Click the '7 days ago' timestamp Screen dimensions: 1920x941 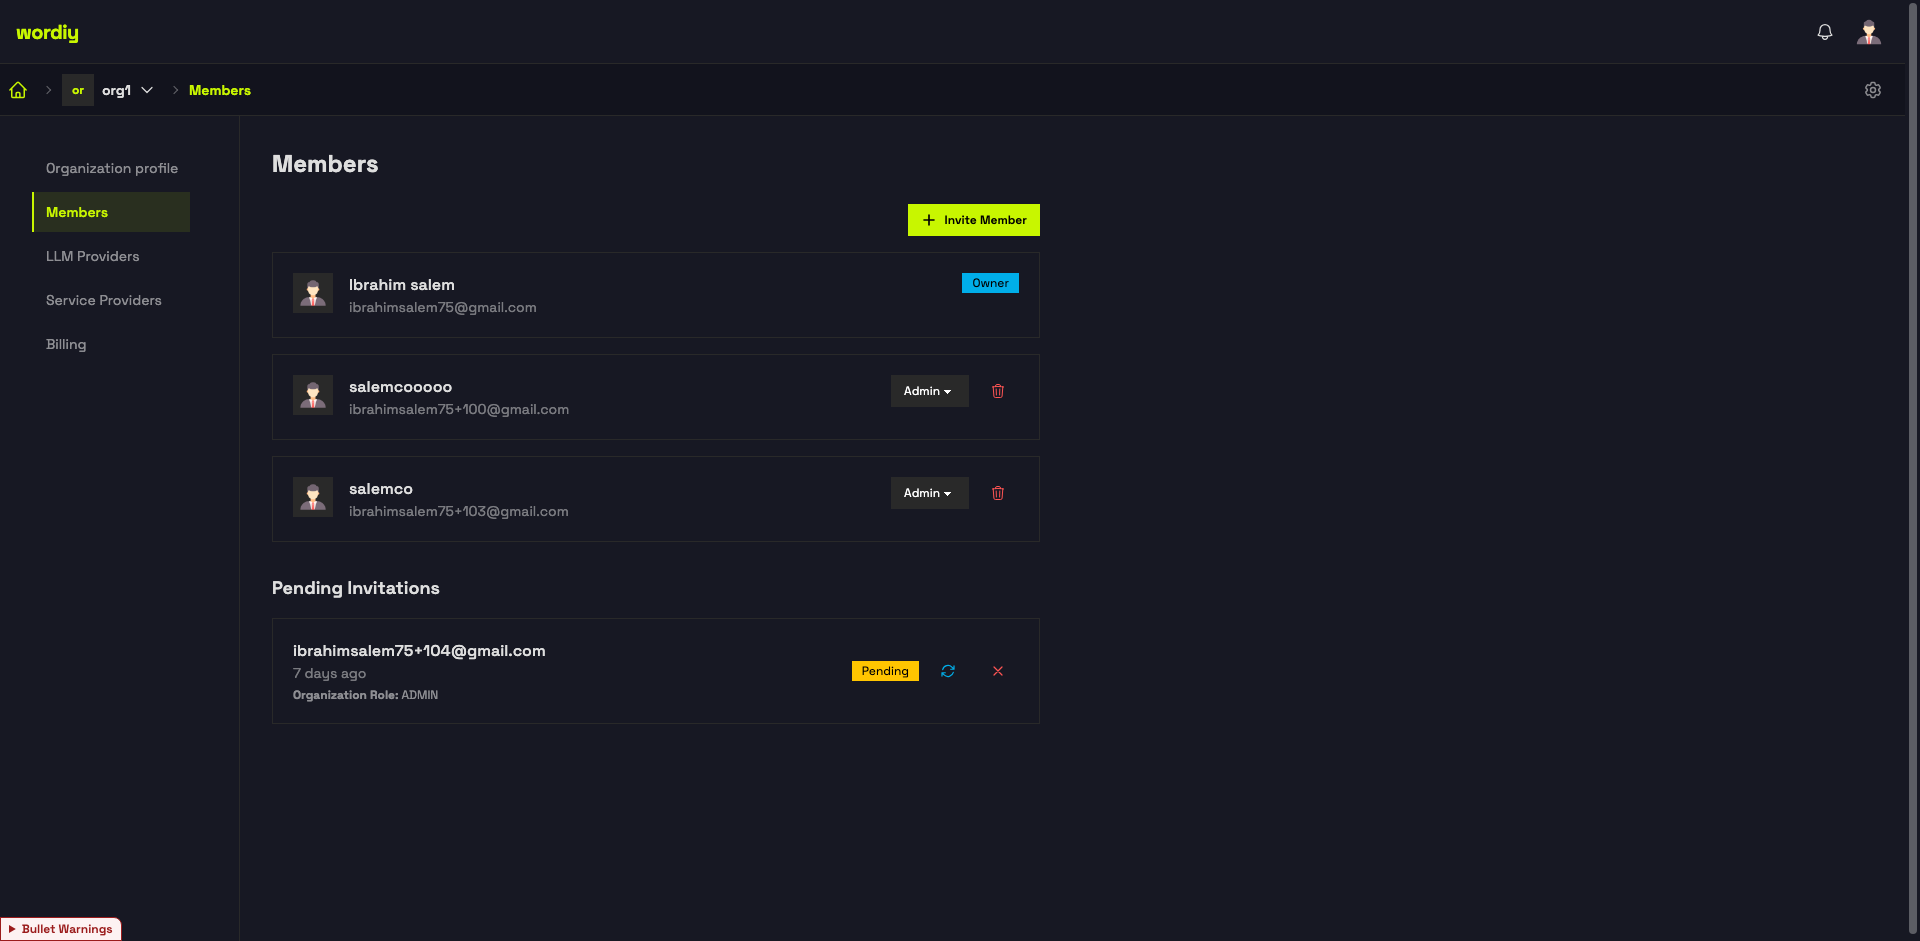[329, 674]
